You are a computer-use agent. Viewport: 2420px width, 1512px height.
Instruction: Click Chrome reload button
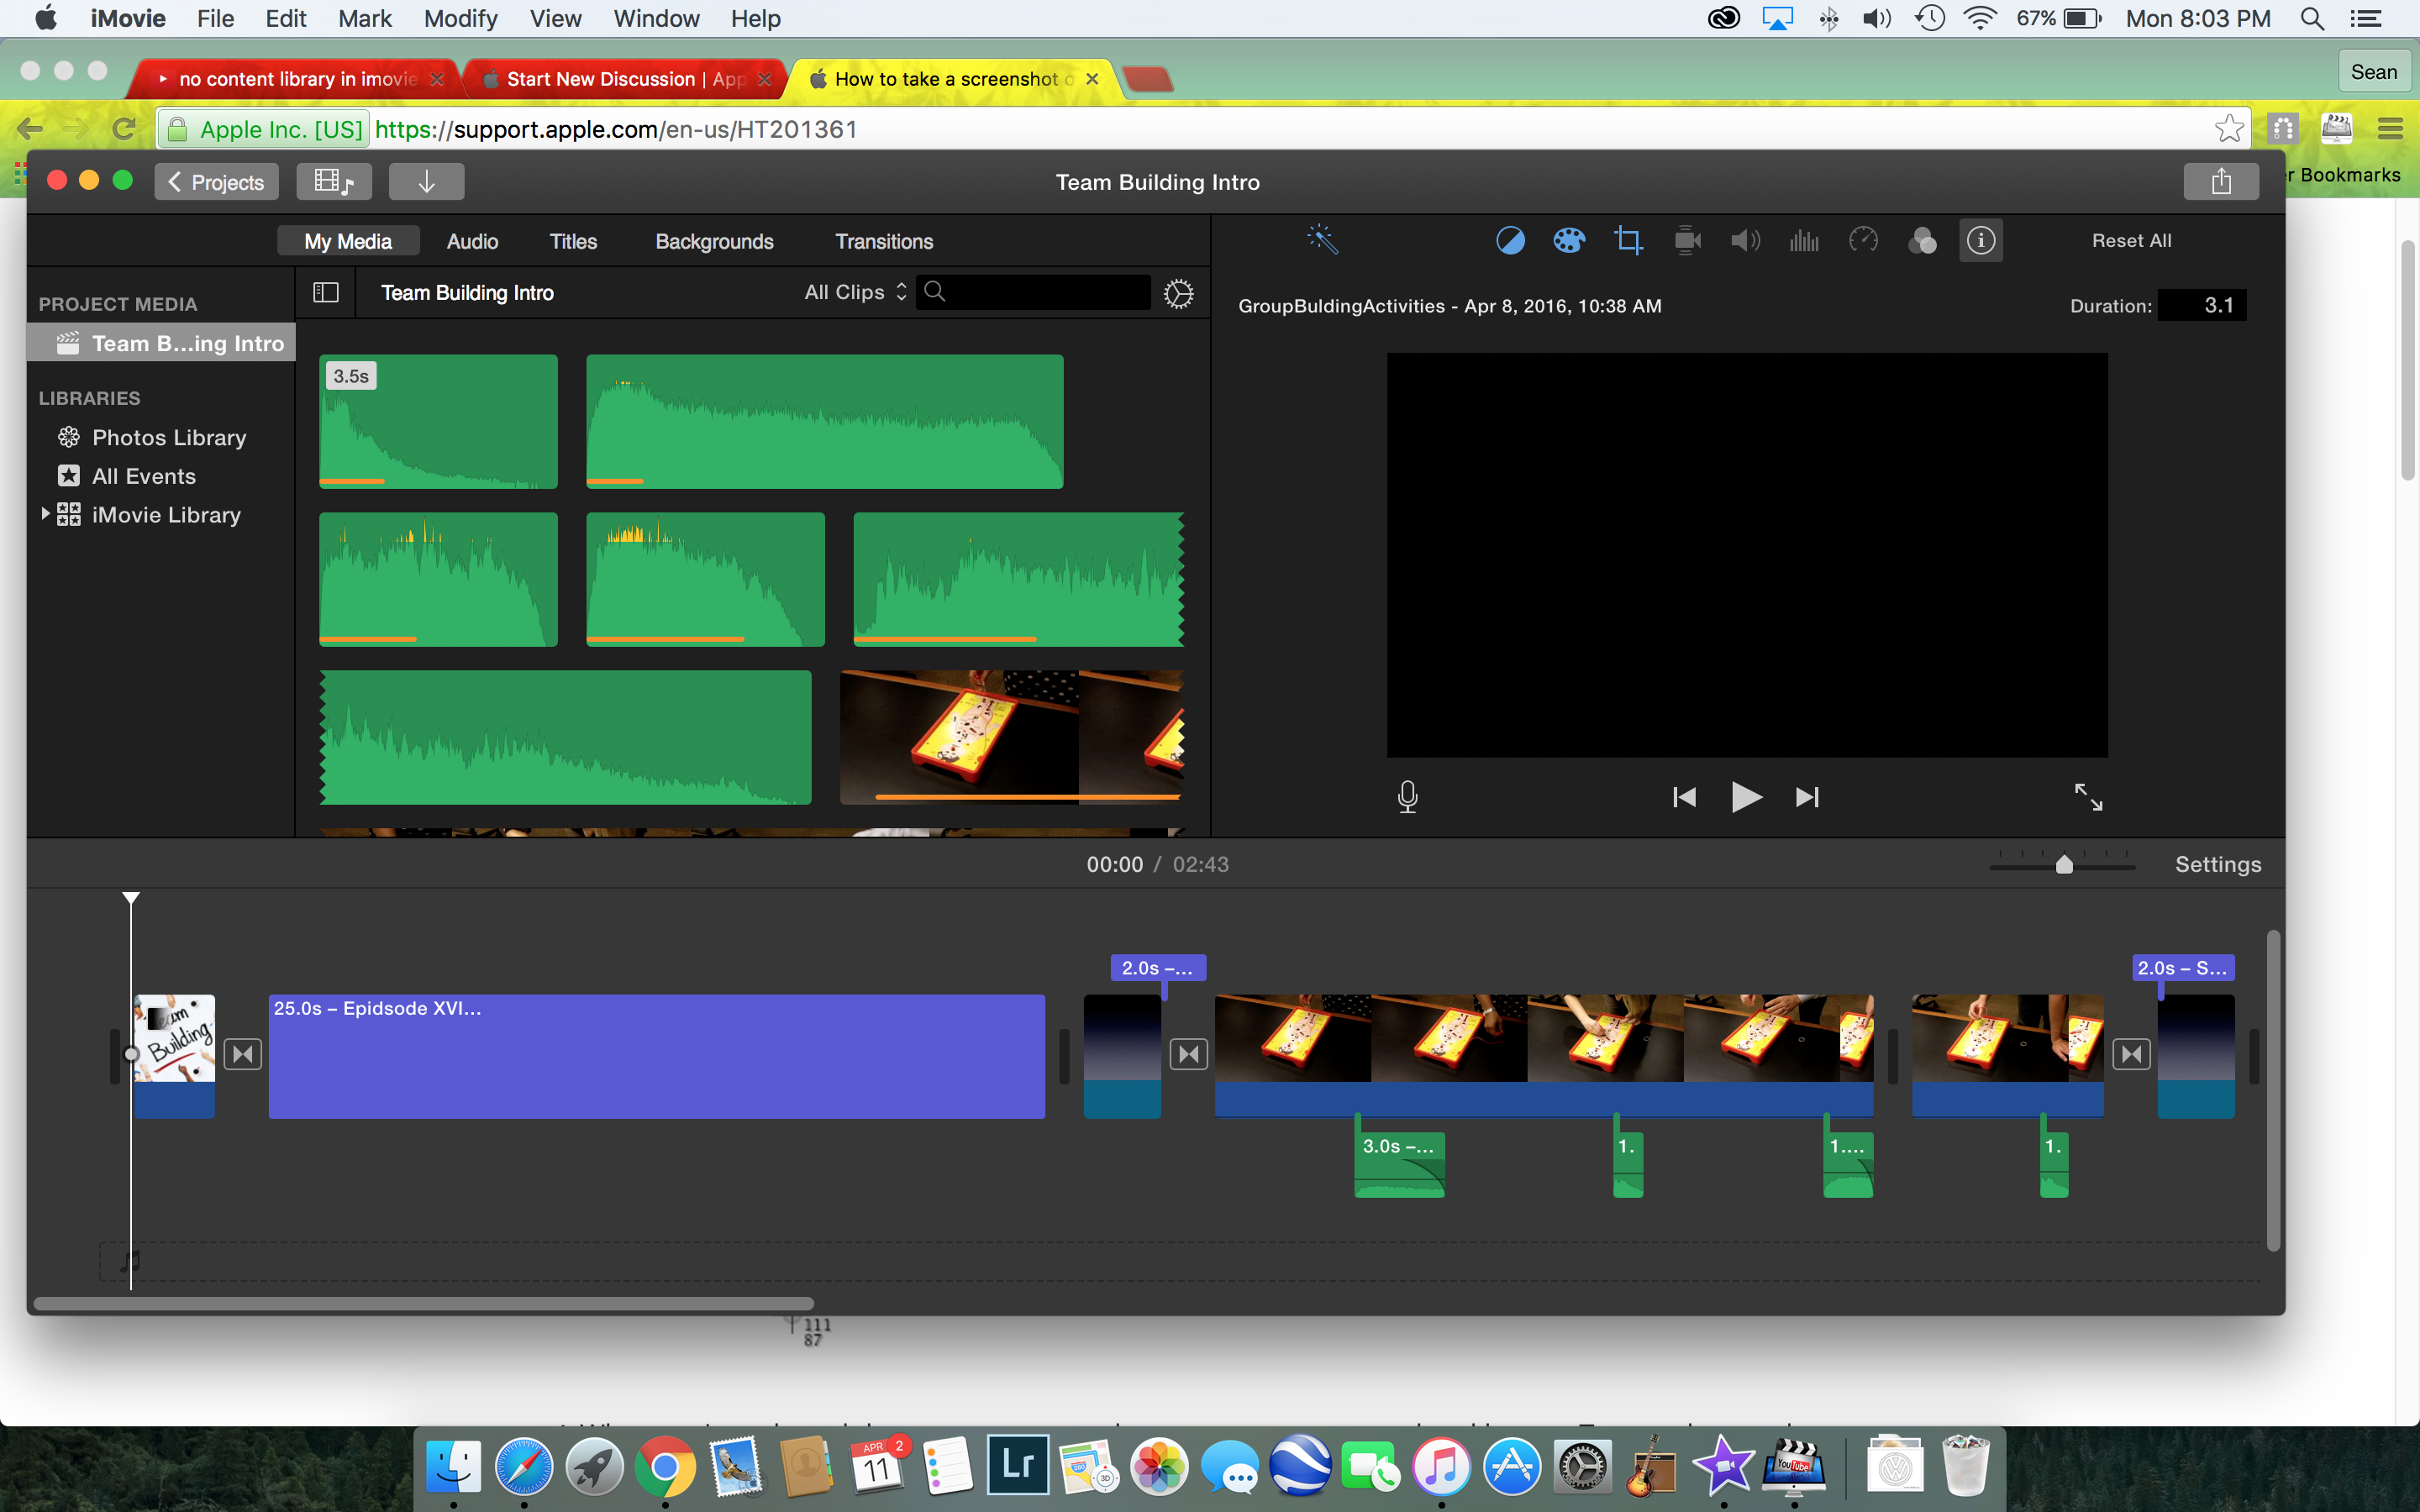pyautogui.click(x=125, y=129)
